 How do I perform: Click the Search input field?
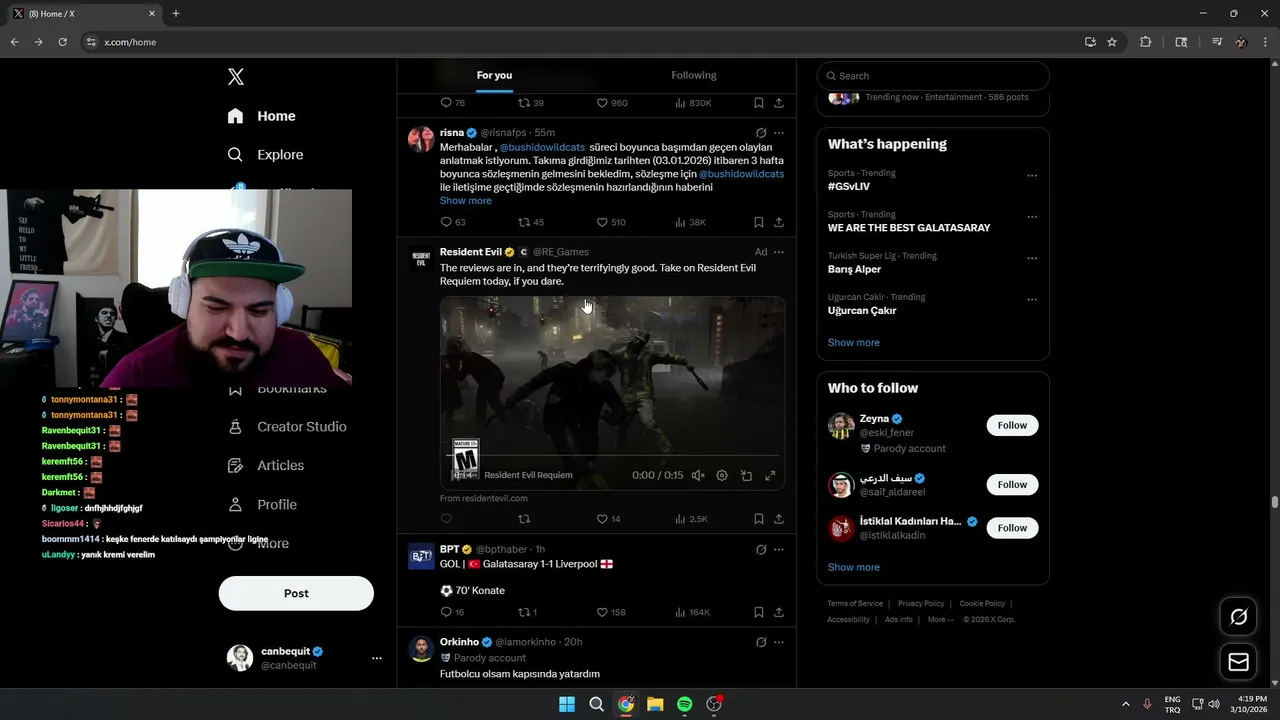click(x=933, y=76)
